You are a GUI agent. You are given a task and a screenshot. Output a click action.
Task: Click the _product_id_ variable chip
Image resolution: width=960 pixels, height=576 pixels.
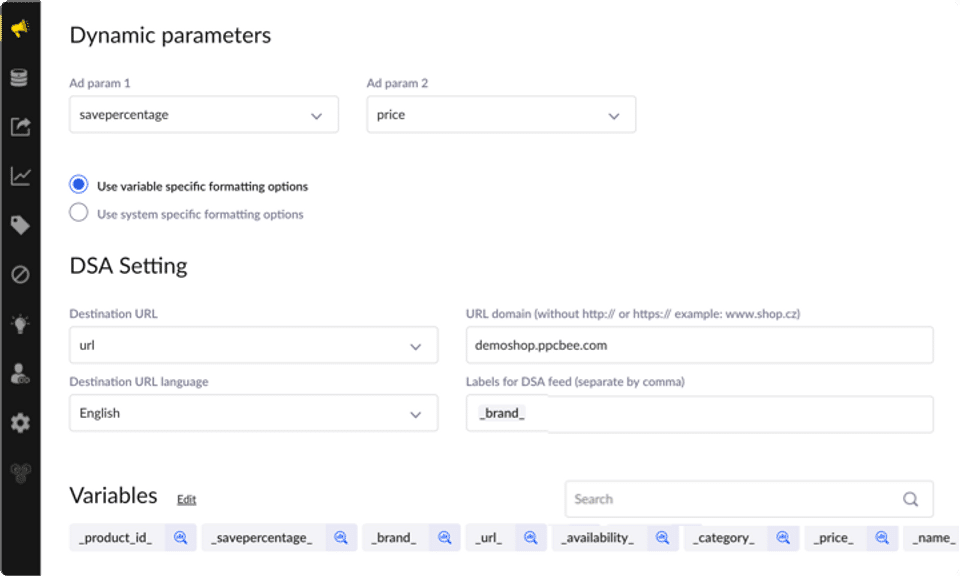point(116,537)
